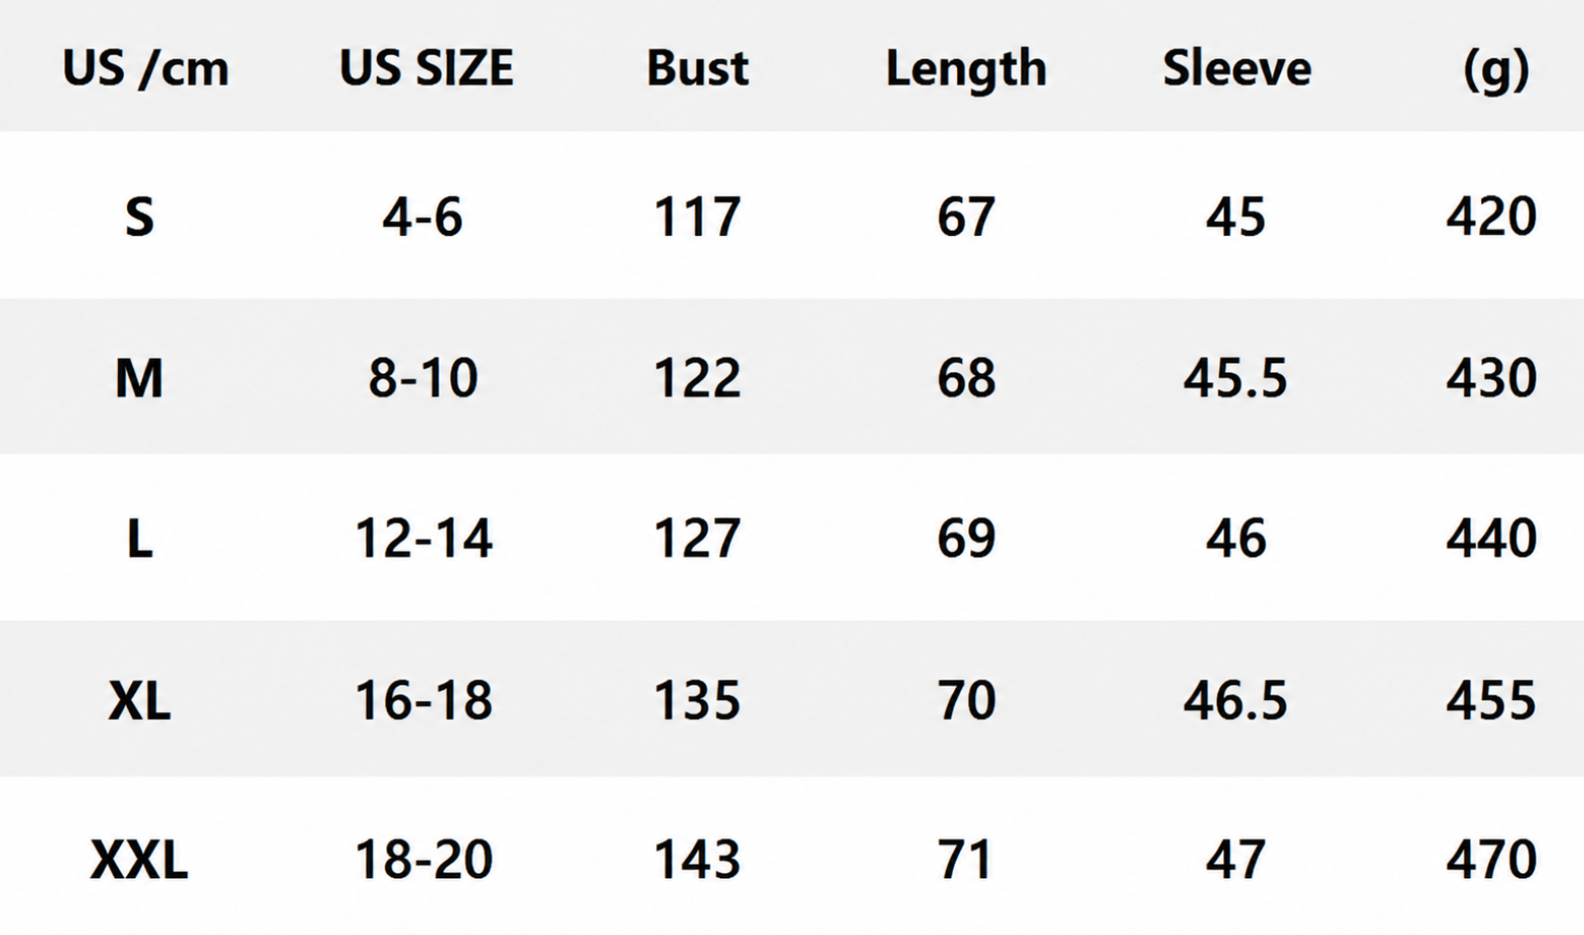The width and height of the screenshot is (1584, 935).
Task: Click sleeve value 45.5
Action: 1236,378
